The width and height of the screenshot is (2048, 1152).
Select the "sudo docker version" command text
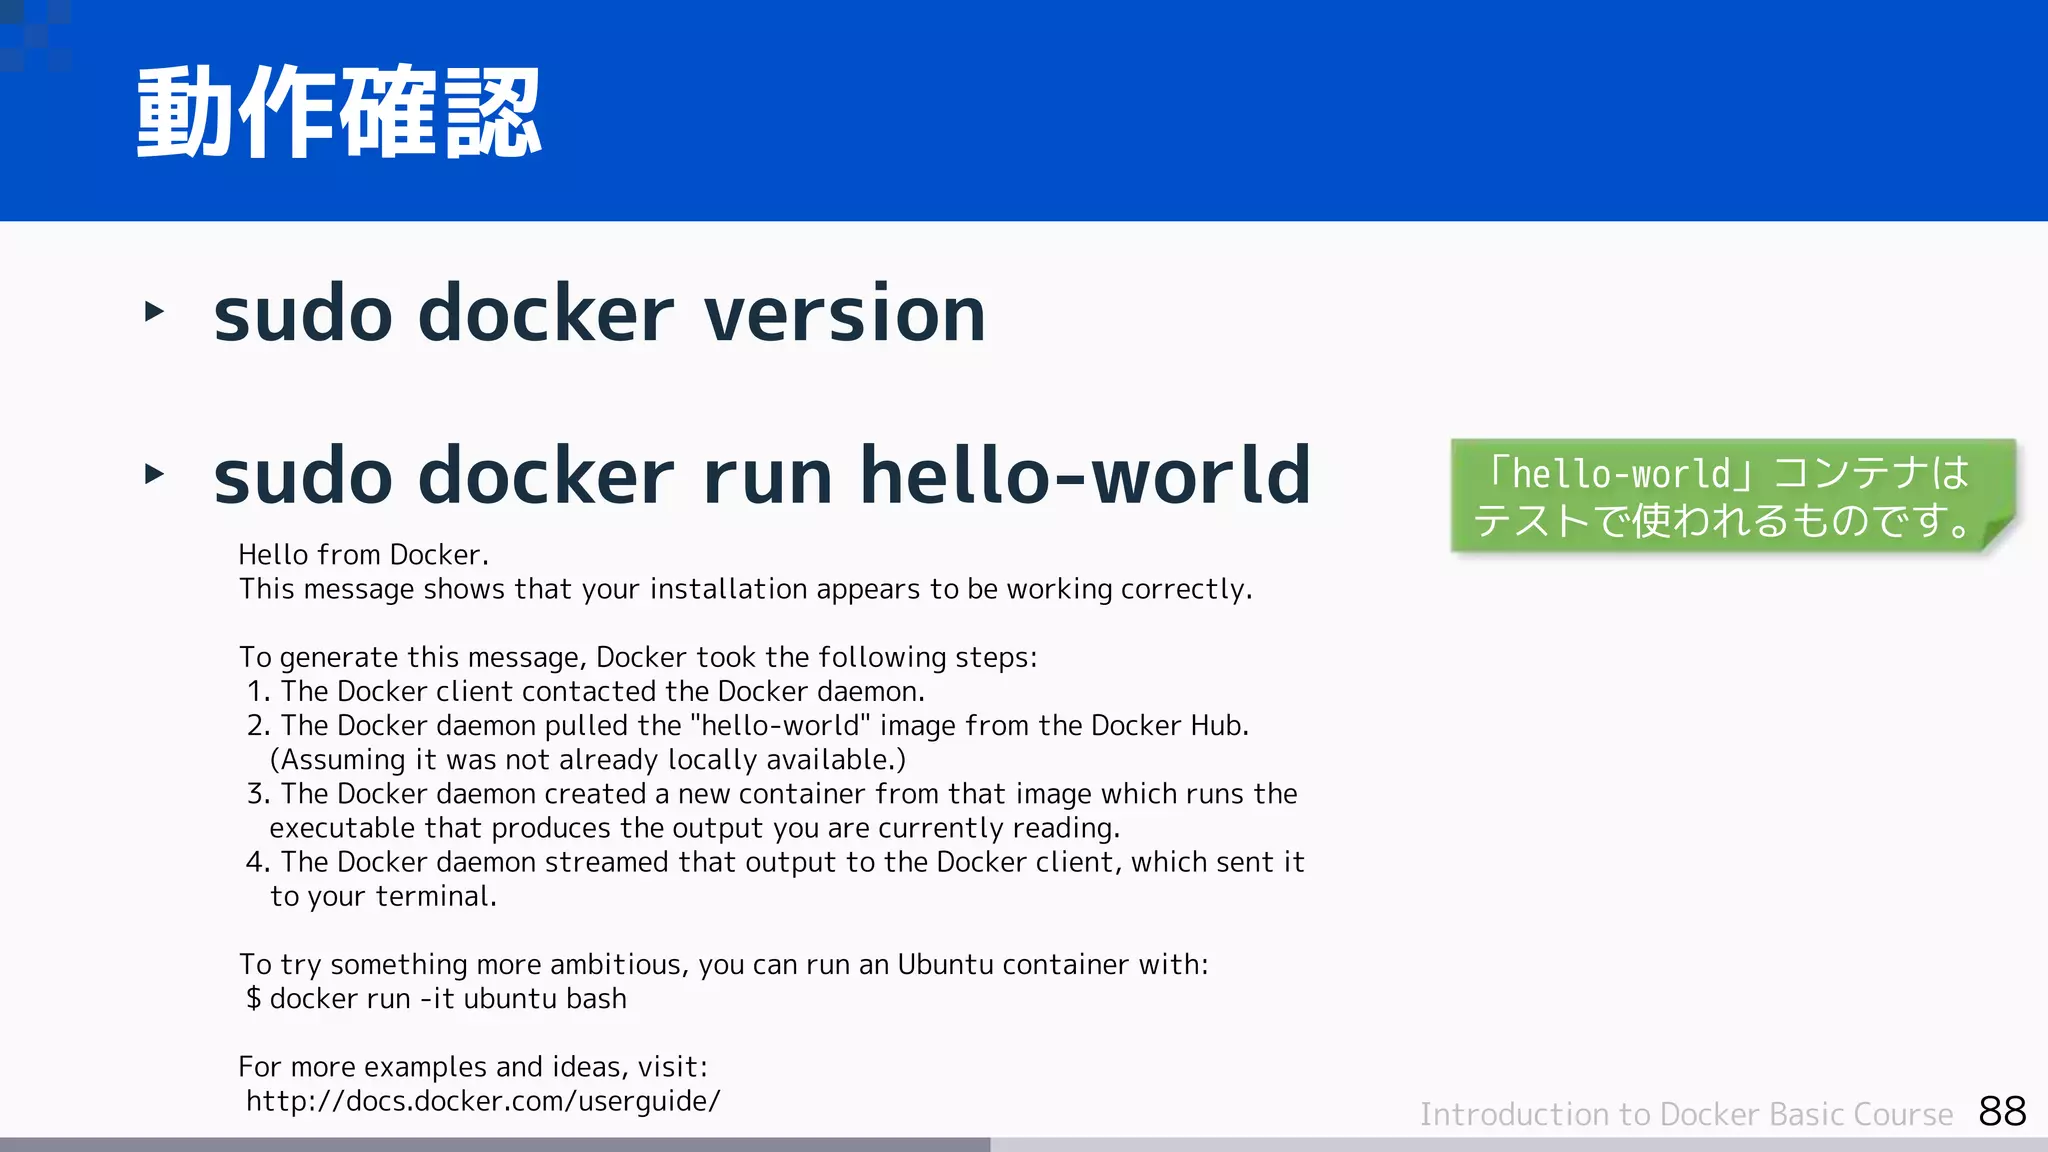click(600, 314)
